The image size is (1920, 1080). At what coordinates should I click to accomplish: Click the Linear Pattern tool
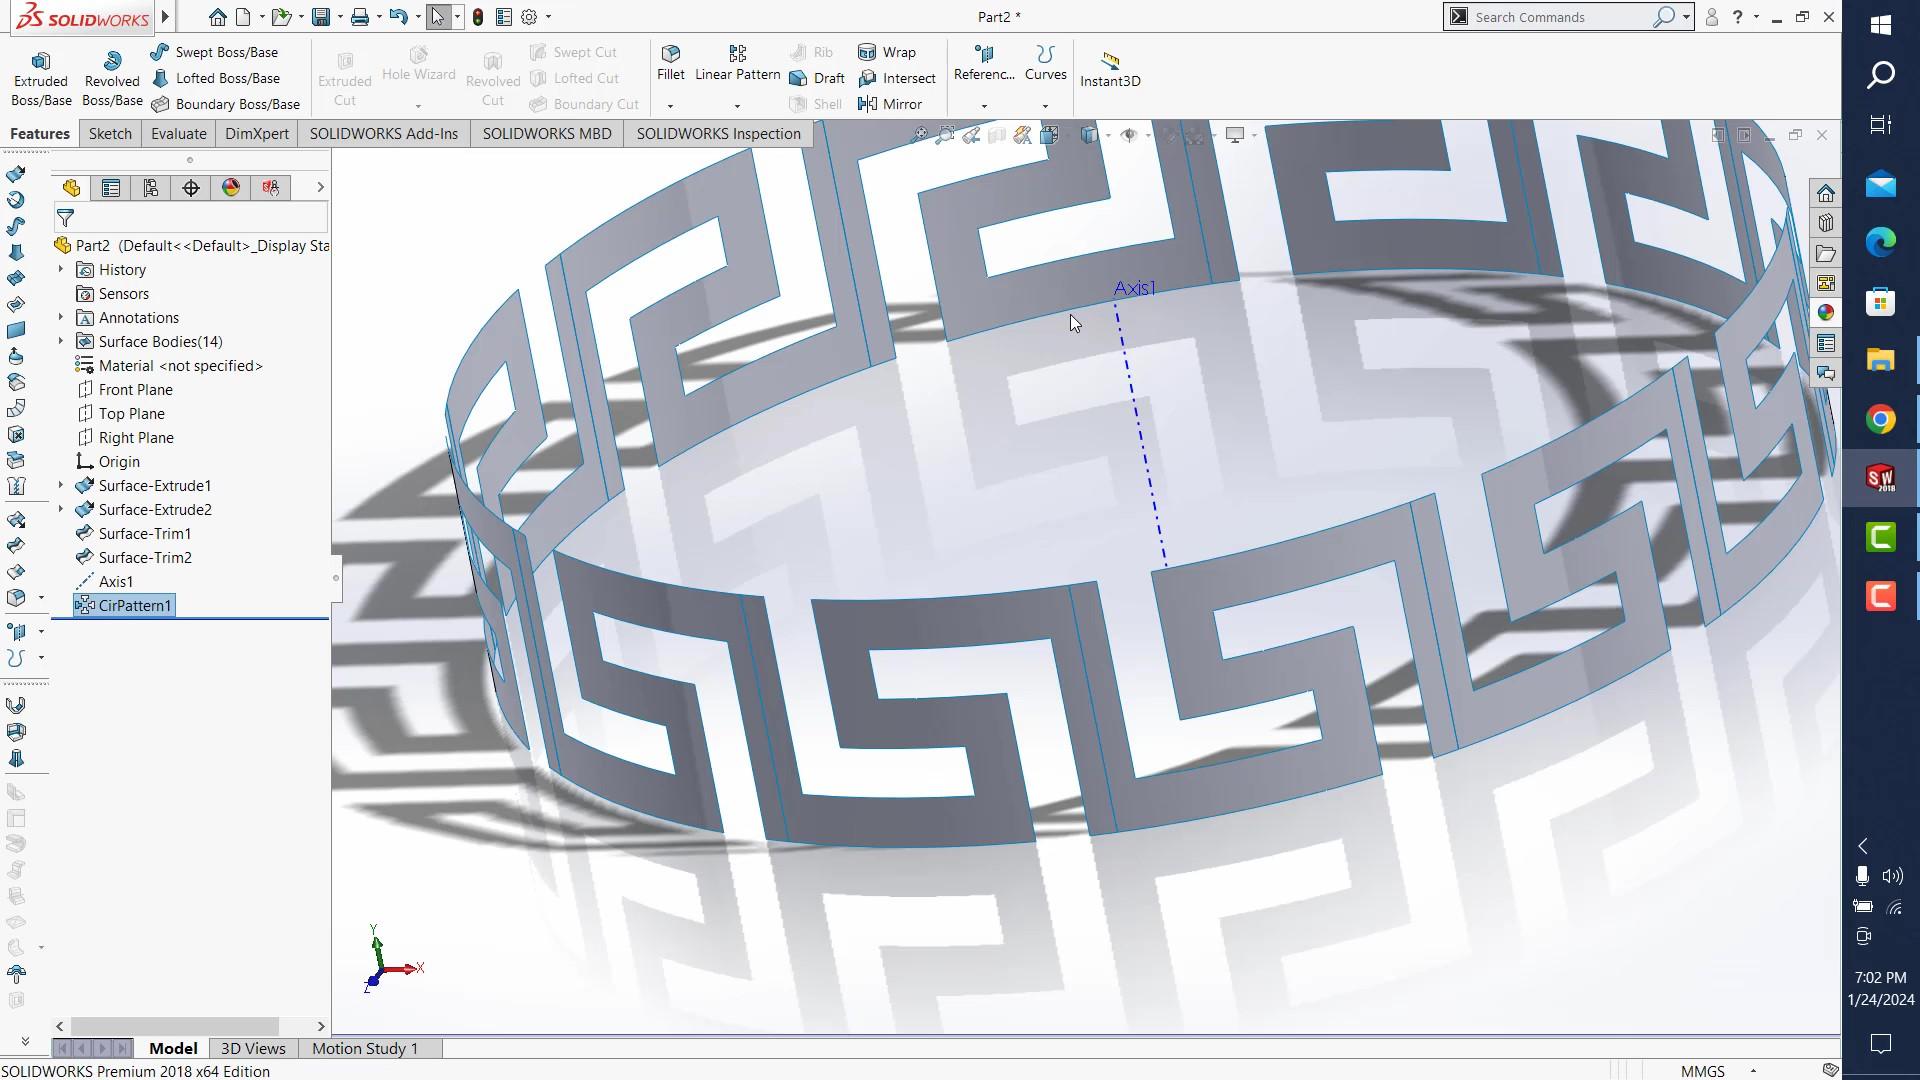tap(737, 63)
